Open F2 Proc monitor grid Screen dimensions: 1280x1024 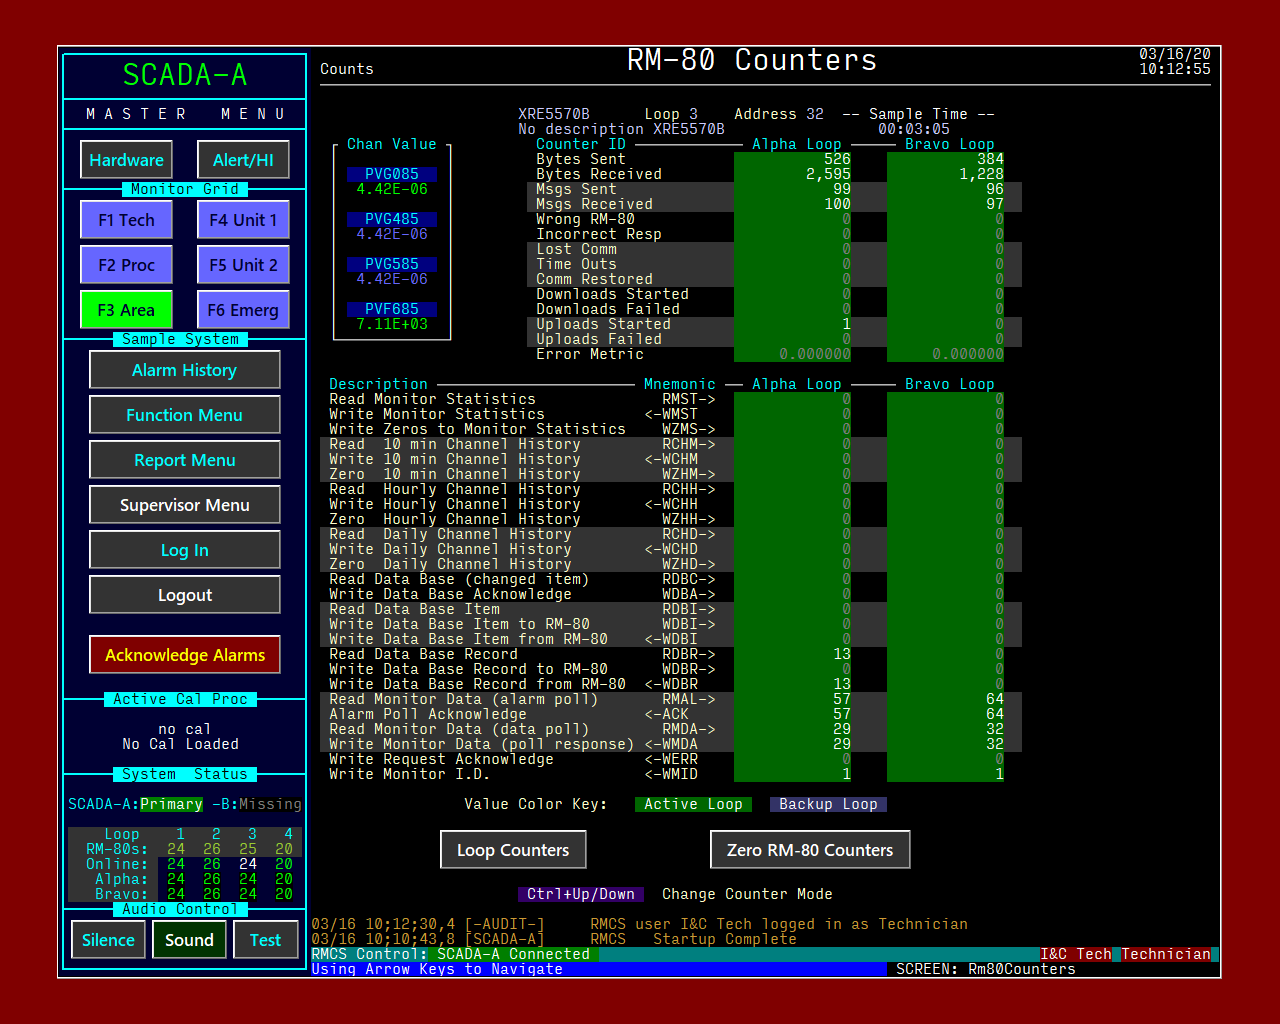126,265
